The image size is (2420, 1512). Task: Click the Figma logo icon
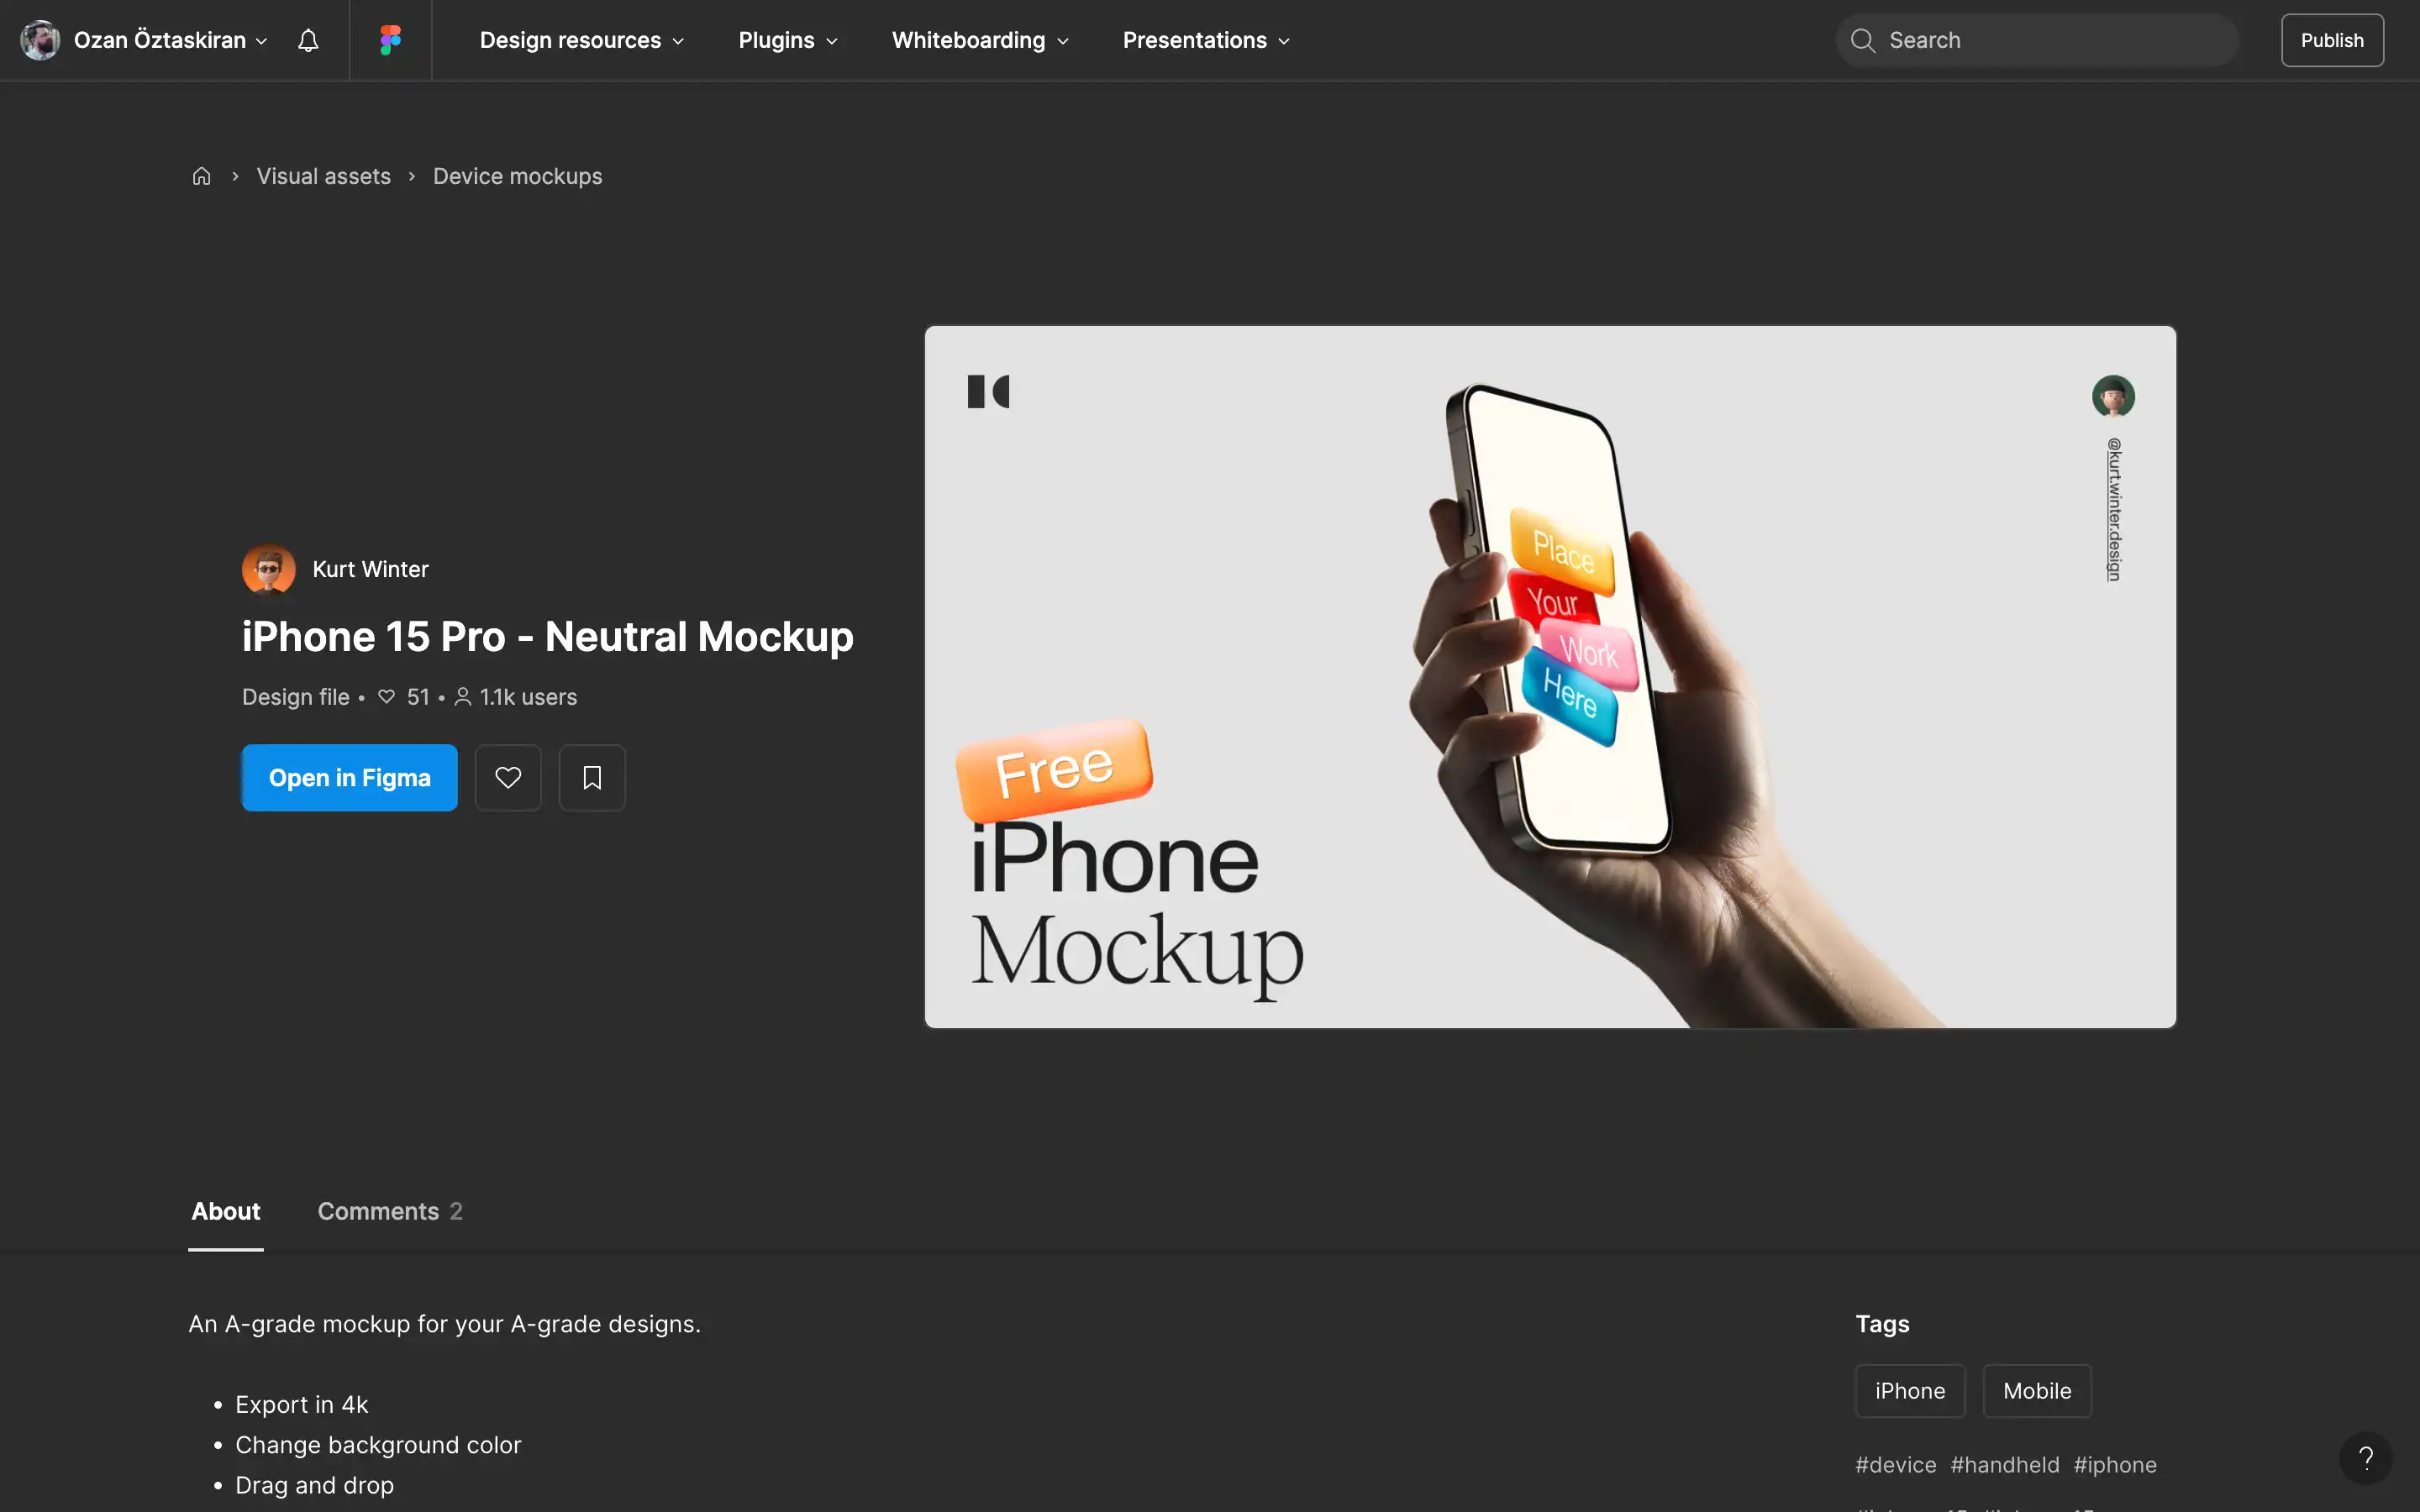tap(390, 40)
